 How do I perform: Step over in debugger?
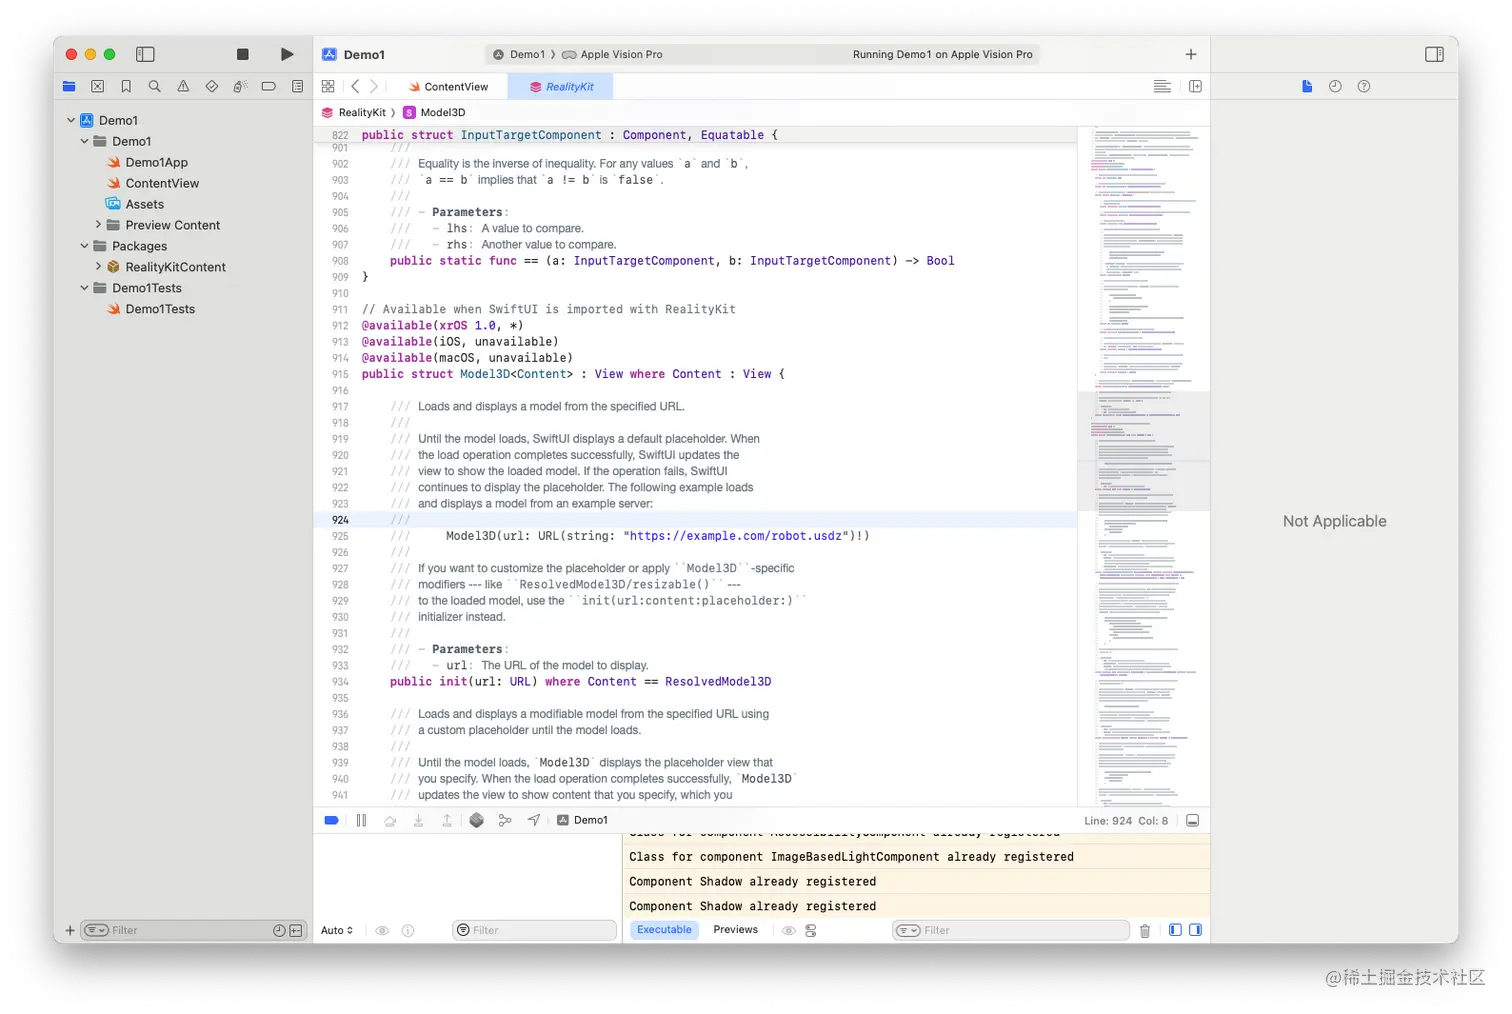[390, 820]
